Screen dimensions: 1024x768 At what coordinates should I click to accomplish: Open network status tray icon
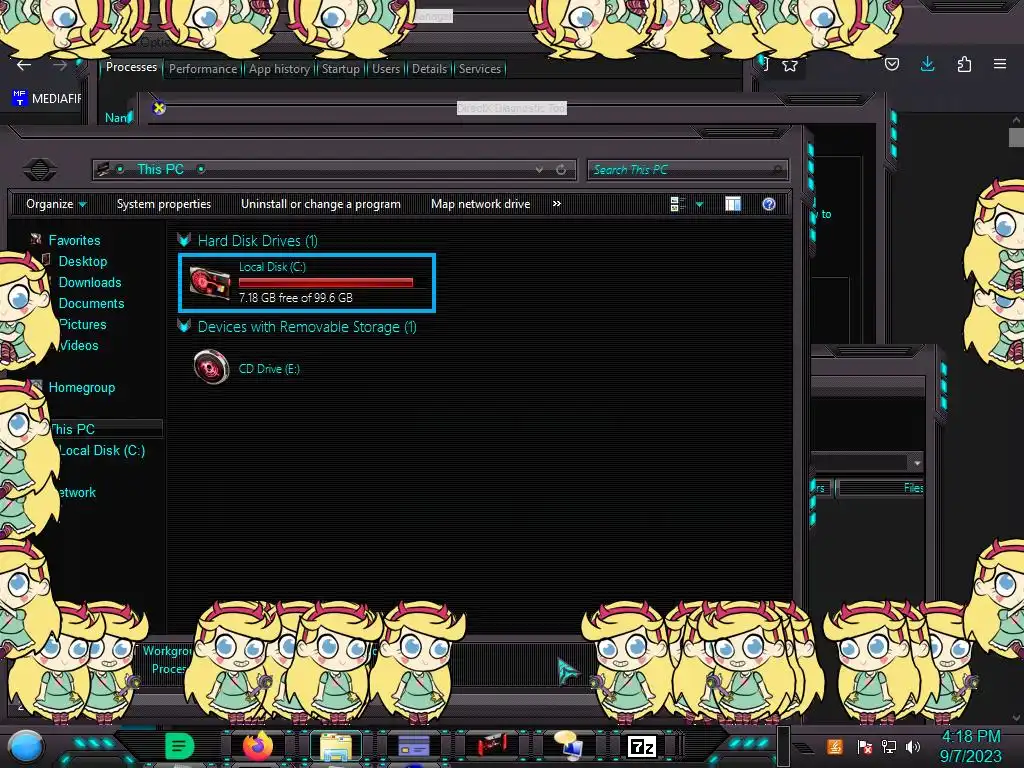pos(888,746)
